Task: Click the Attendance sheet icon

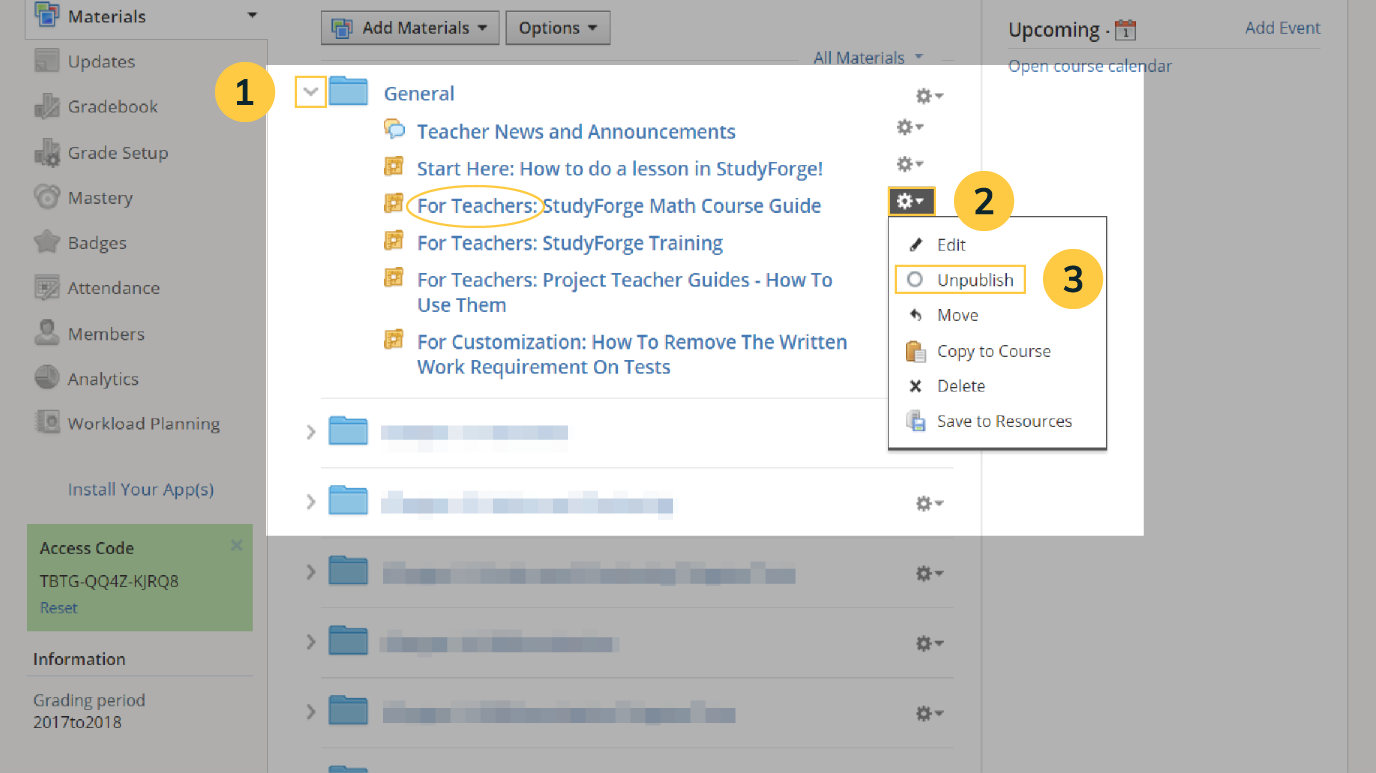Action: [x=47, y=288]
